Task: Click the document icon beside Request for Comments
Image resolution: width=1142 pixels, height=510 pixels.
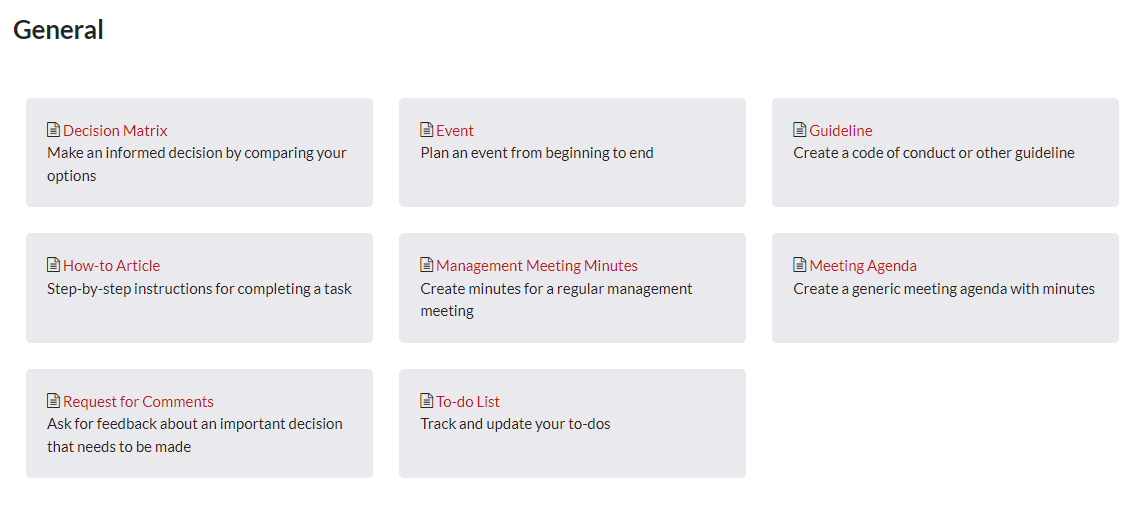Action: point(53,401)
